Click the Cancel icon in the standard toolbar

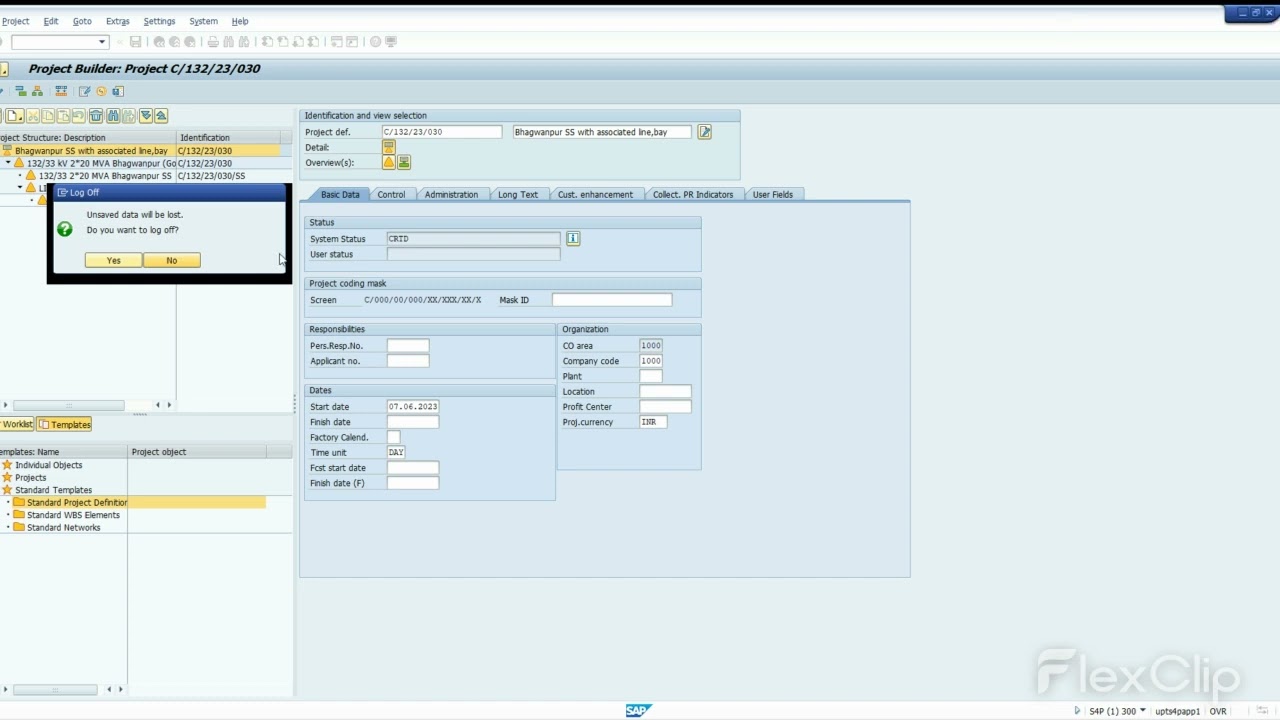190,42
